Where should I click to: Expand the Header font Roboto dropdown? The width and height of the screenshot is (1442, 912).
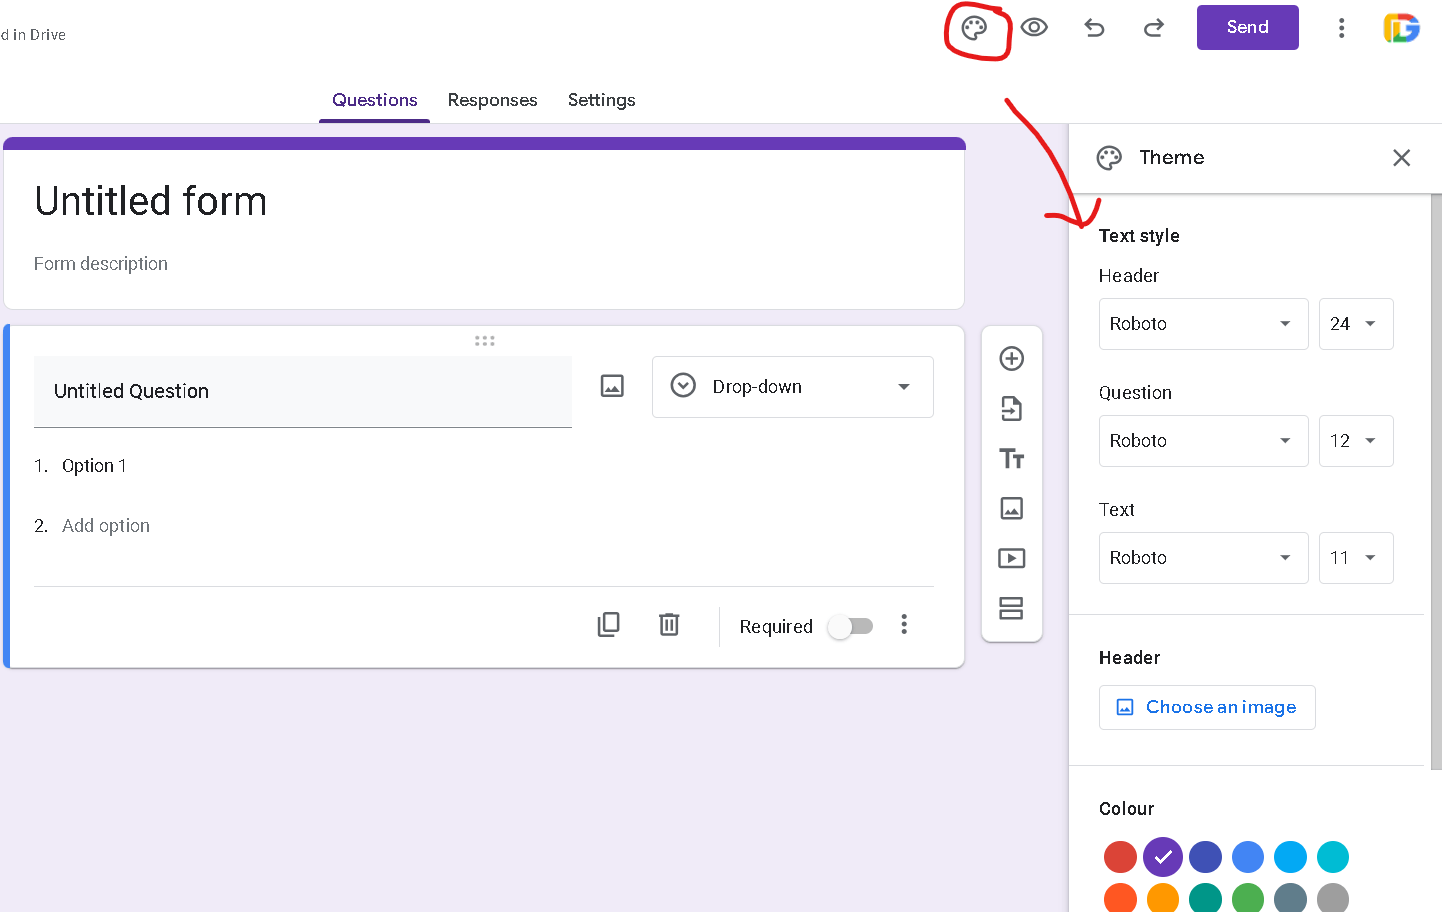pos(1203,324)
